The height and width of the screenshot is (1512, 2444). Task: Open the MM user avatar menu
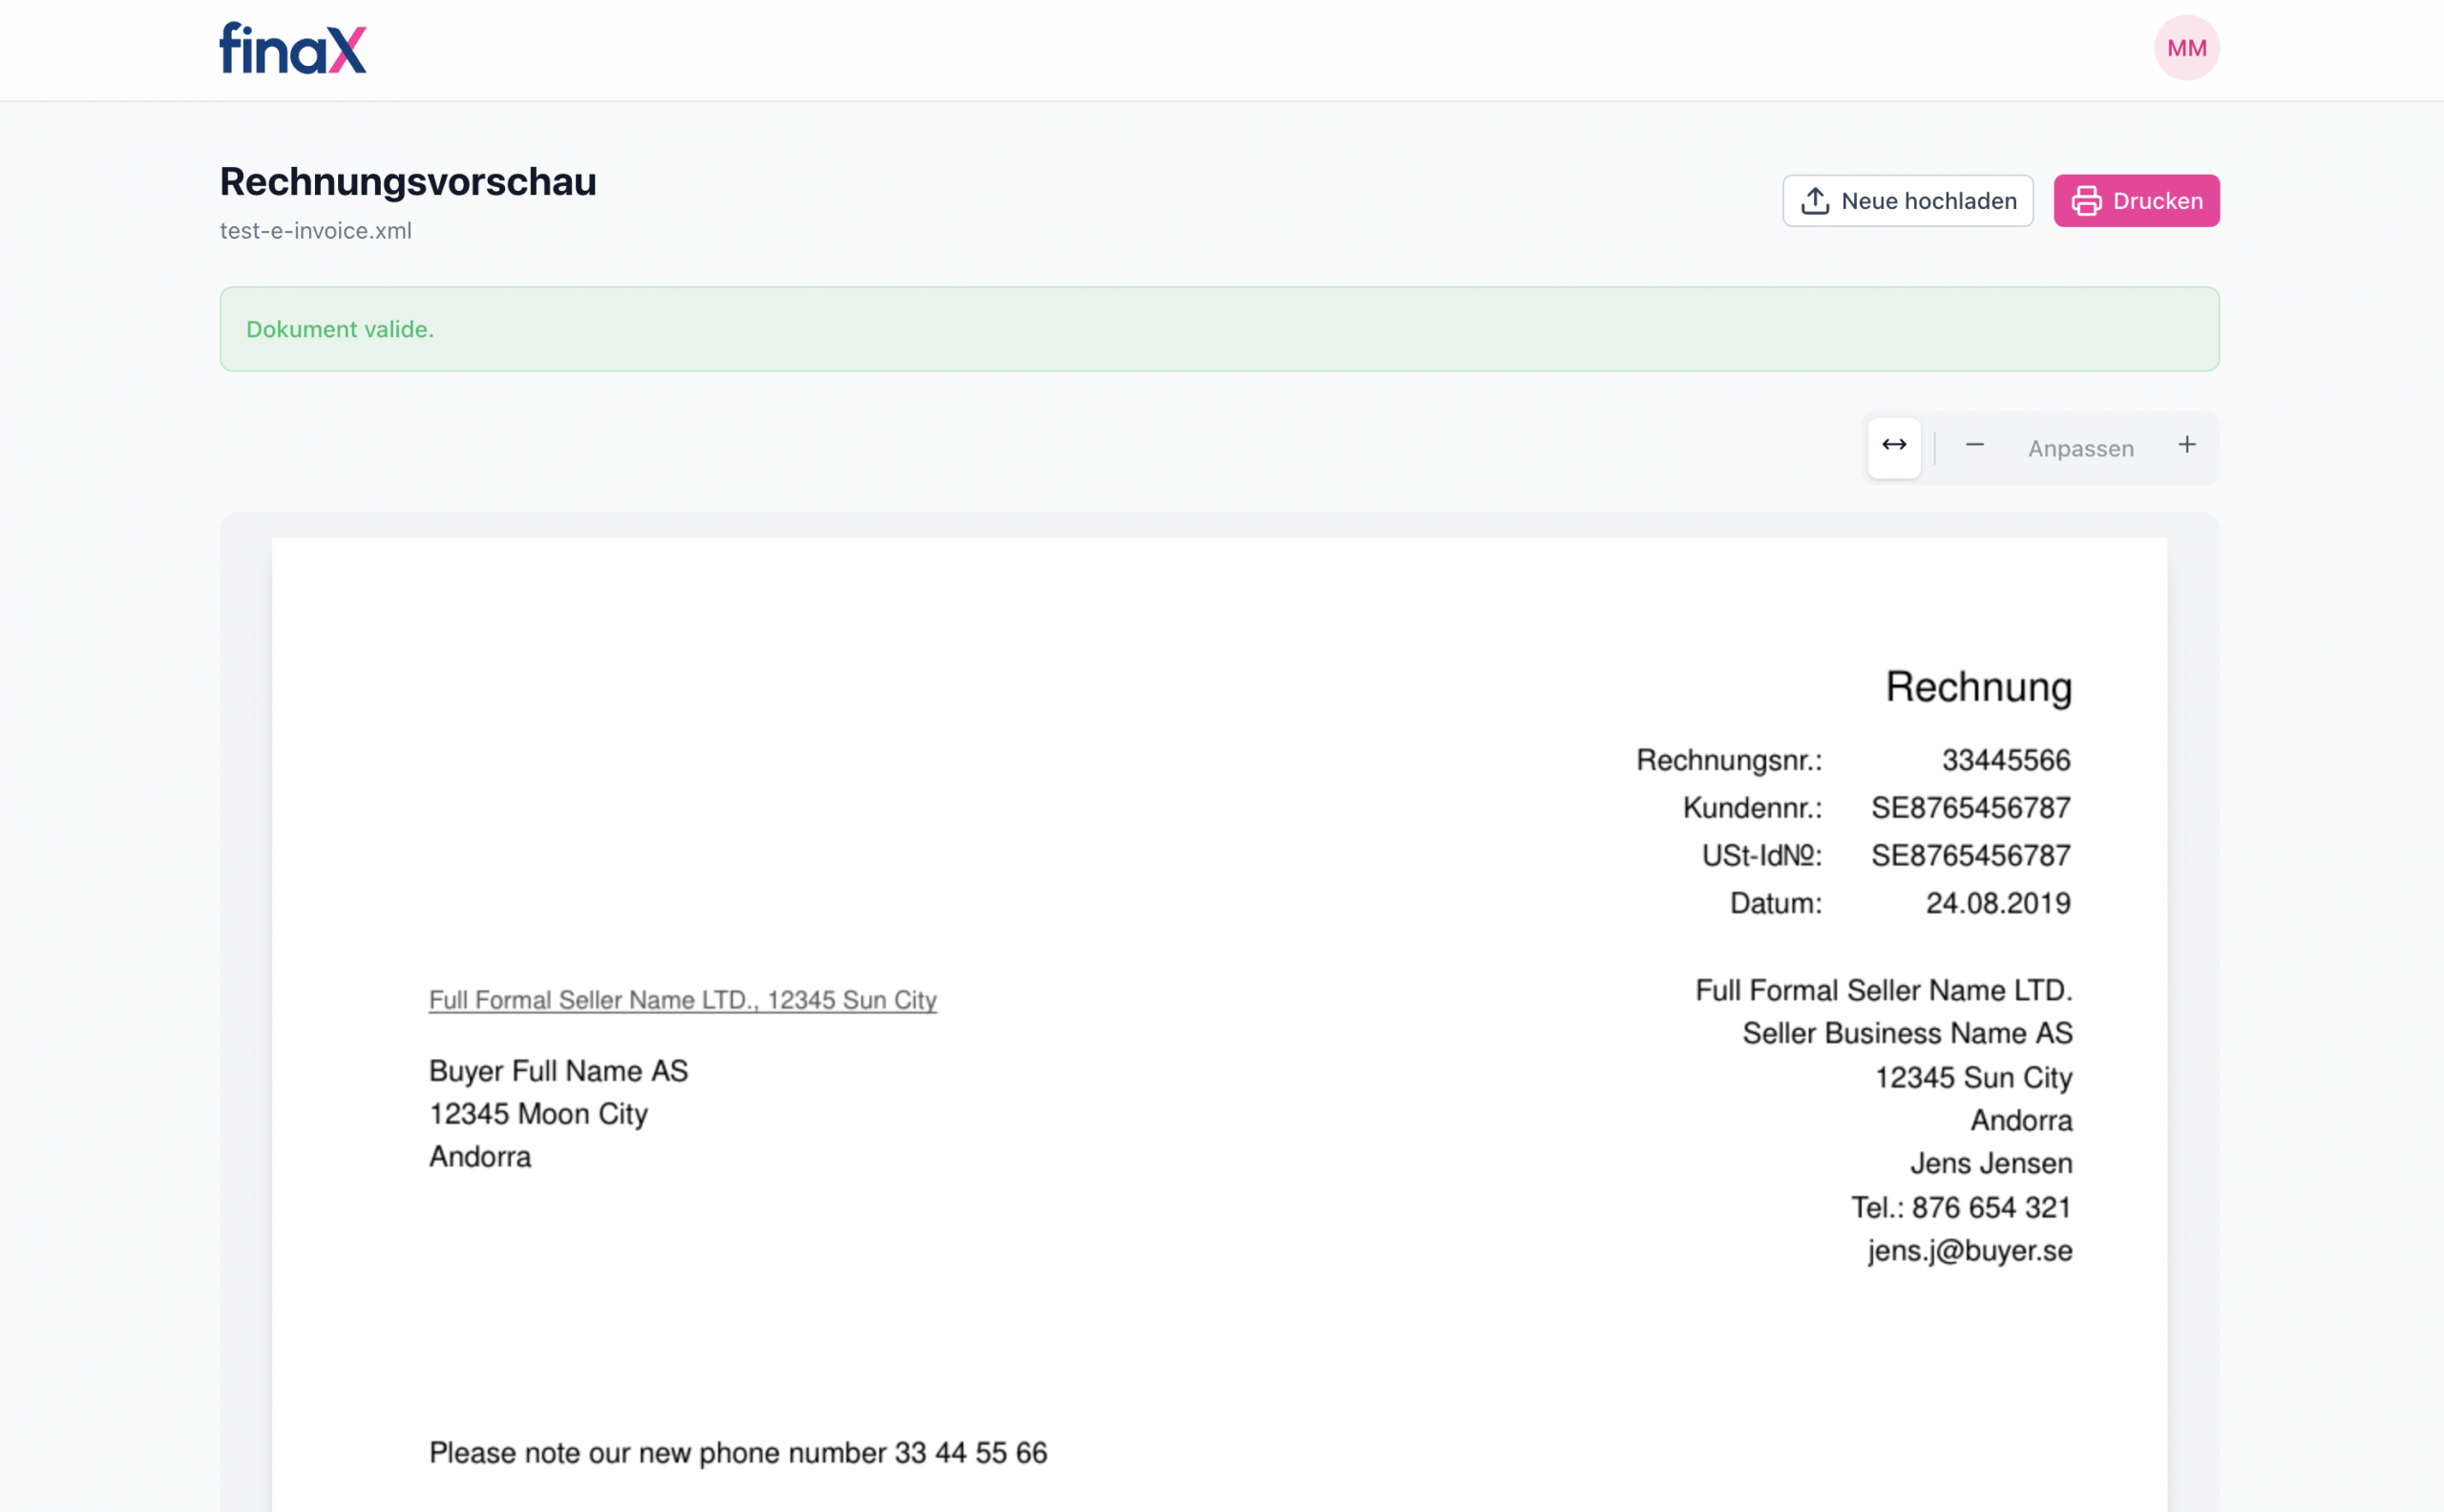coord(2186,48)
